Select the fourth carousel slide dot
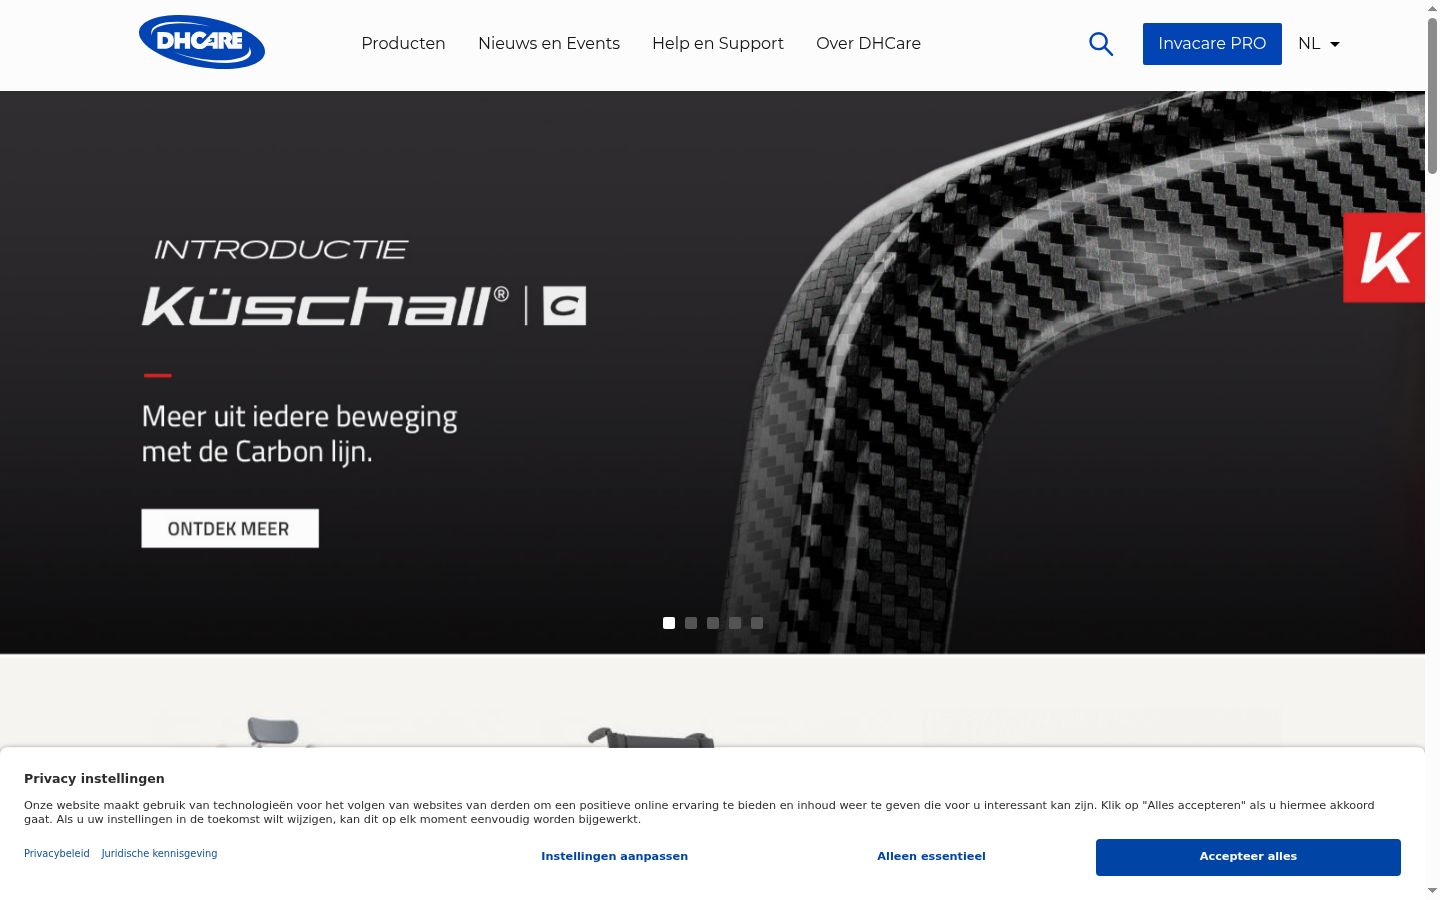The image size is (1440, 900). click(735, 623)
